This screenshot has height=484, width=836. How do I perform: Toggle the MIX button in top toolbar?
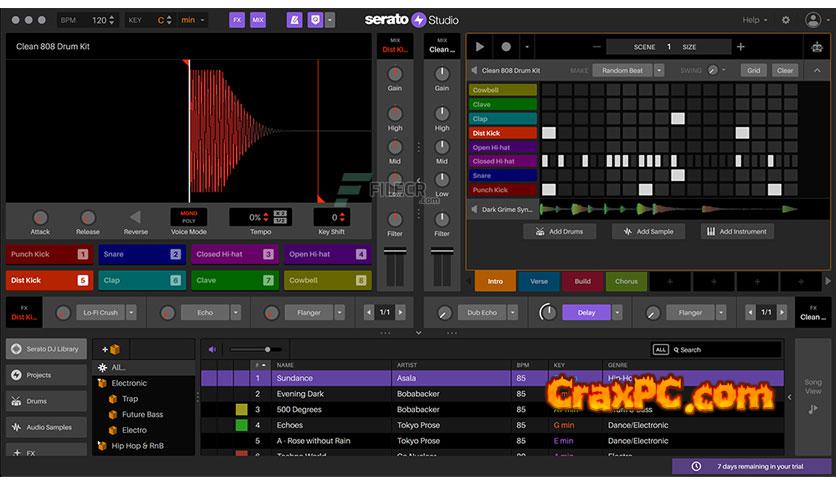(x=258, y=20)
